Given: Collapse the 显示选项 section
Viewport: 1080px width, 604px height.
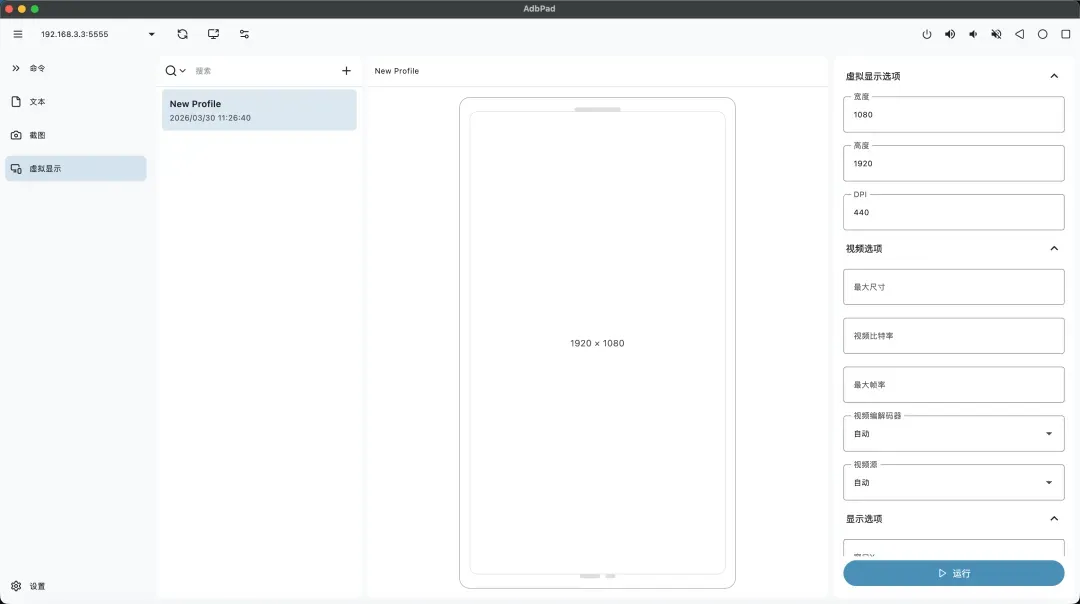Looking at the screenshot, I should pos(1054,519).
